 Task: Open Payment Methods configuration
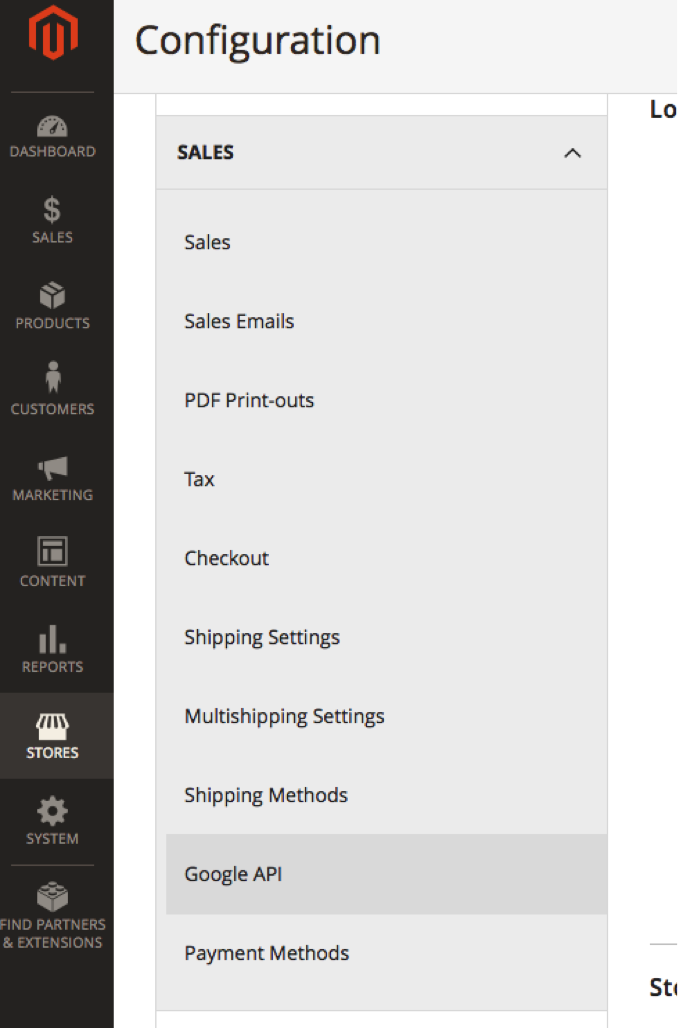click(266, 953)
